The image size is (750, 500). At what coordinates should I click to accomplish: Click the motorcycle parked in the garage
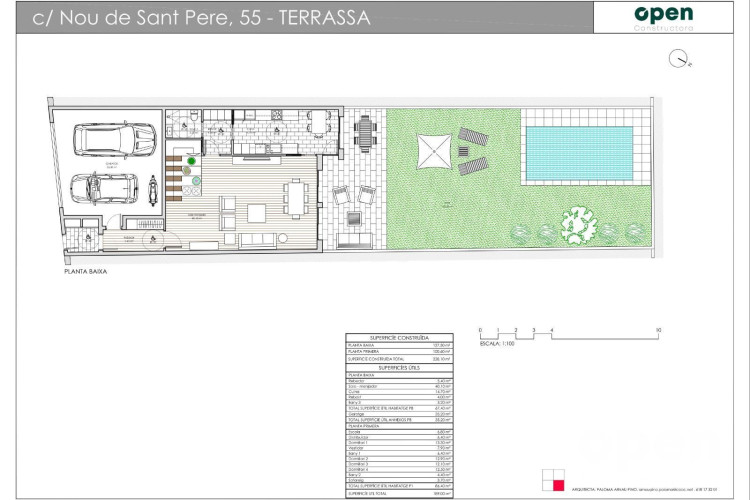pos(151,188)
